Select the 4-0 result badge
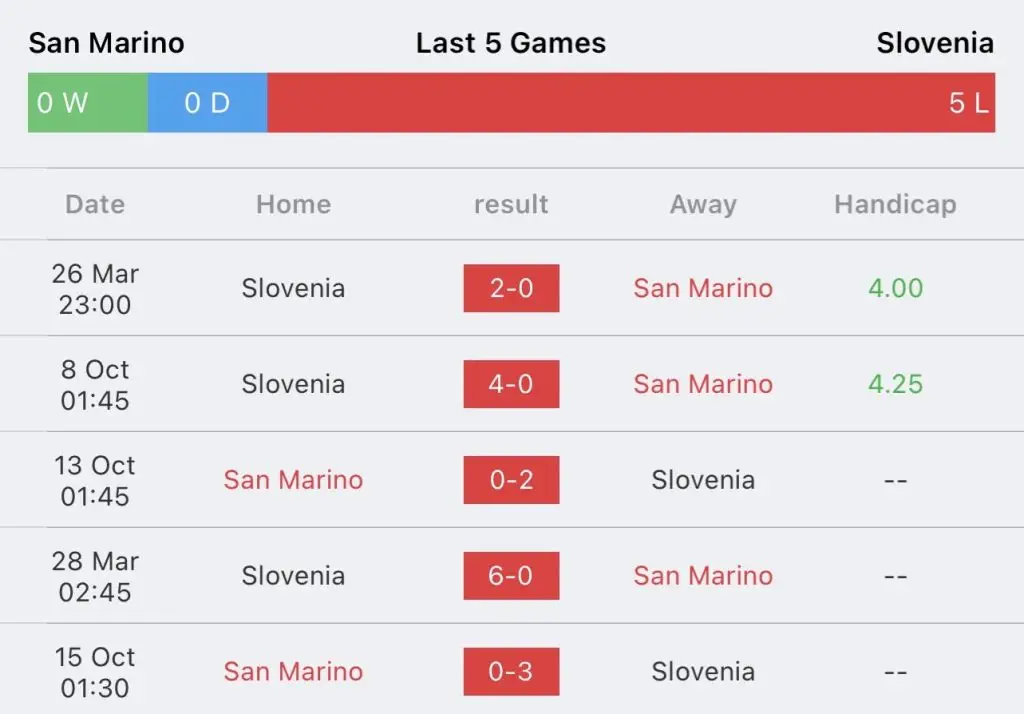Screen dimensions: 1024x714 [x=511, y=384]
